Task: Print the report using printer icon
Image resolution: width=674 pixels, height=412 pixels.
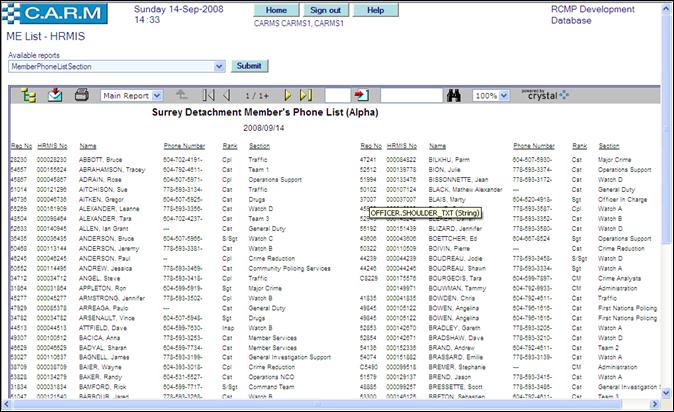Action: tap(82, 95)
